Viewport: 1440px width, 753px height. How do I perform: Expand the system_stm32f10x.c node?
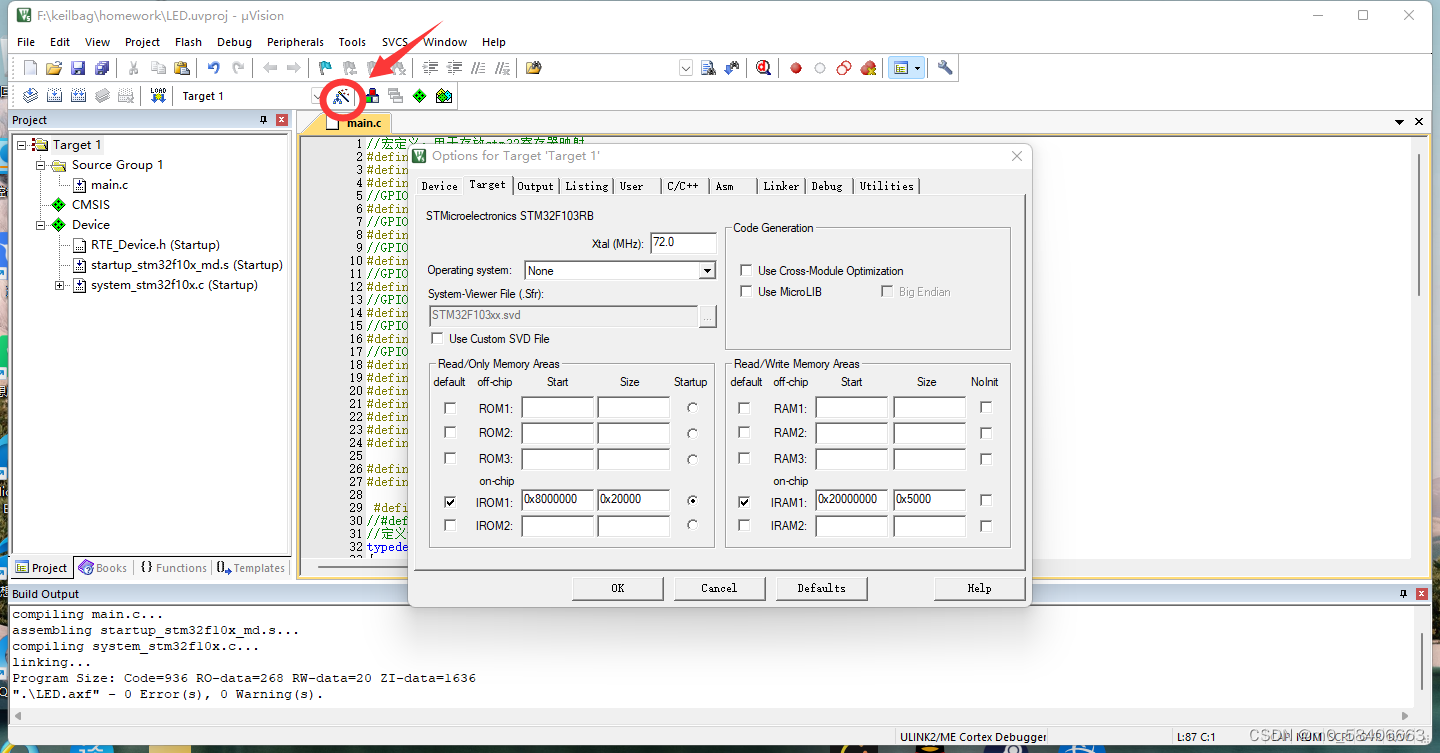pos(60,285)
